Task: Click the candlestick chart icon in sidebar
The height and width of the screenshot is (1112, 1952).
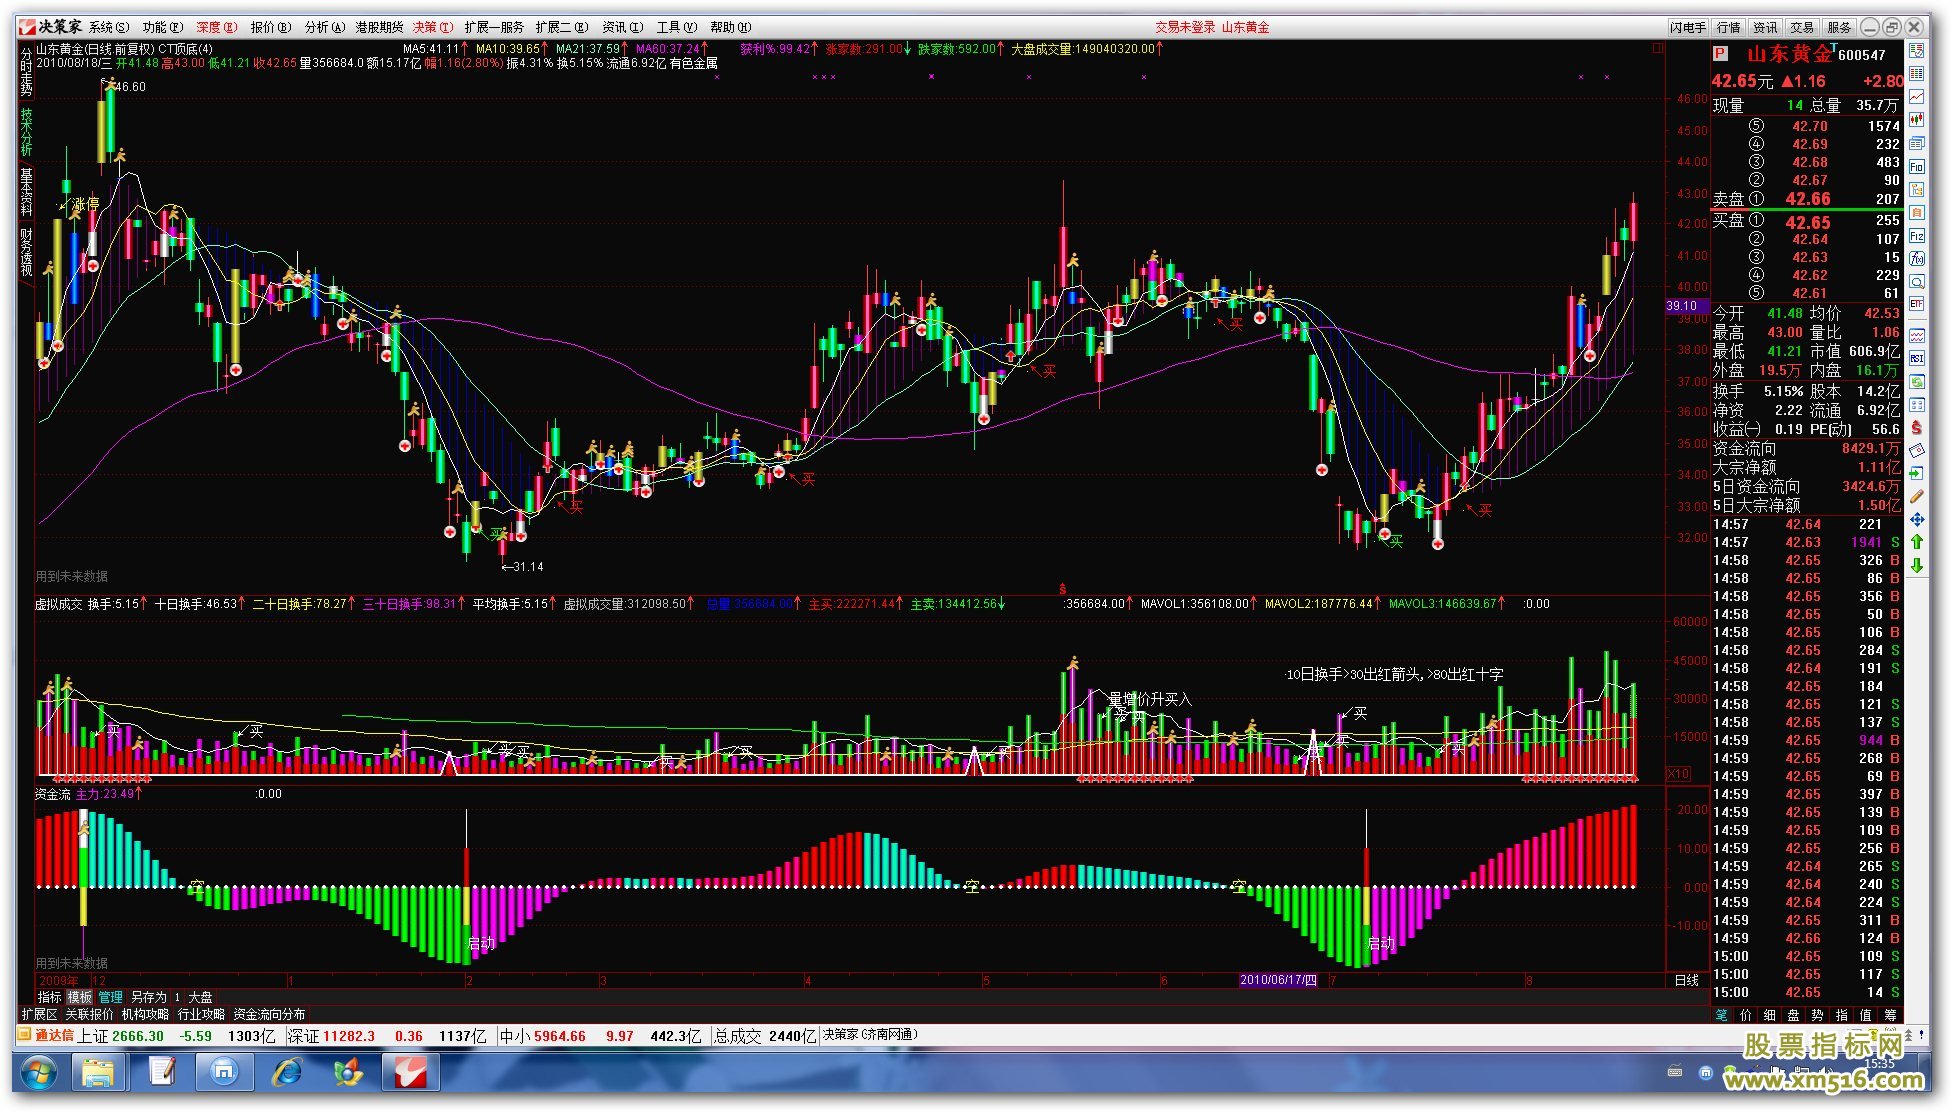Action: coord(1916,120)
